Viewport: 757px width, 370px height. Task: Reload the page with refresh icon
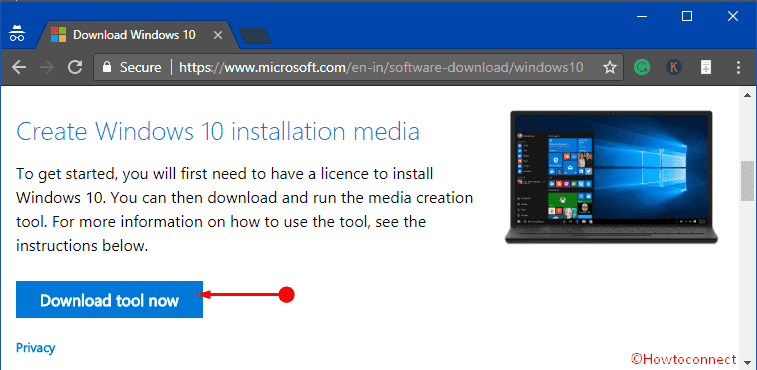click(75, 67)
